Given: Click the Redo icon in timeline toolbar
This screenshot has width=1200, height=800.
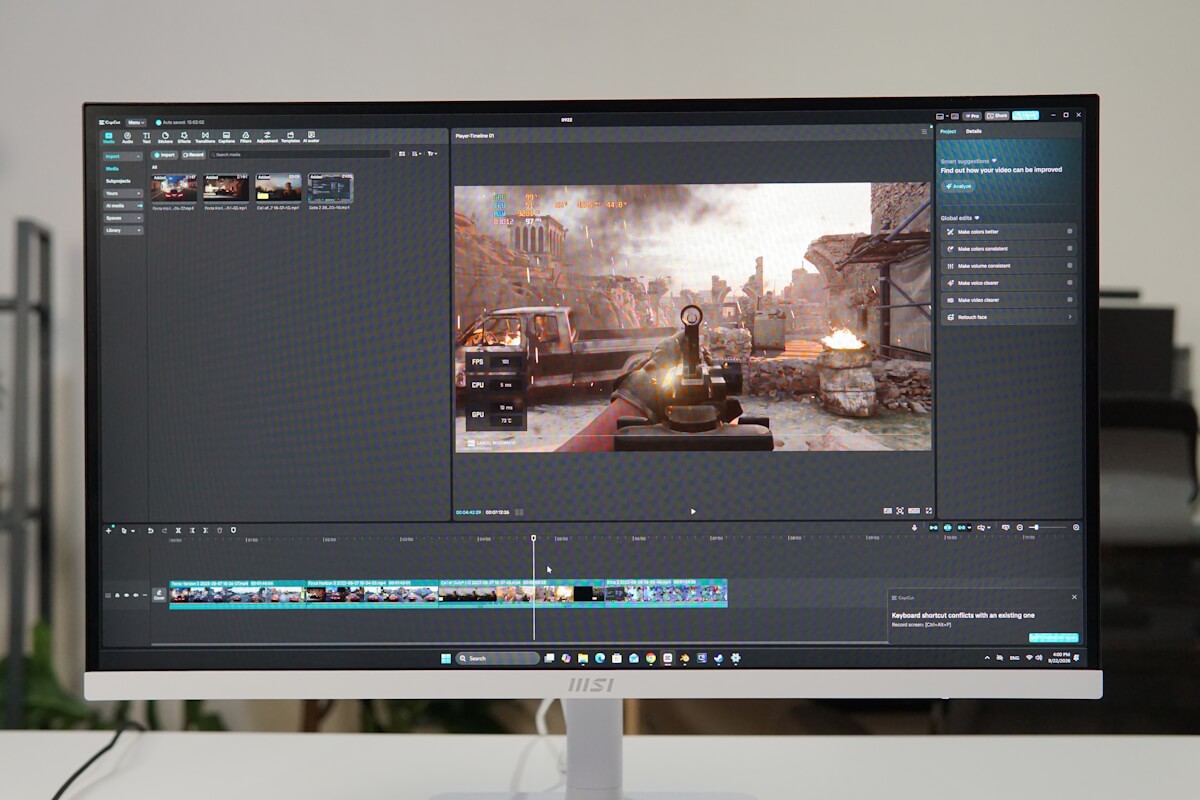Looking at the screenshot, I should (164, 530).
